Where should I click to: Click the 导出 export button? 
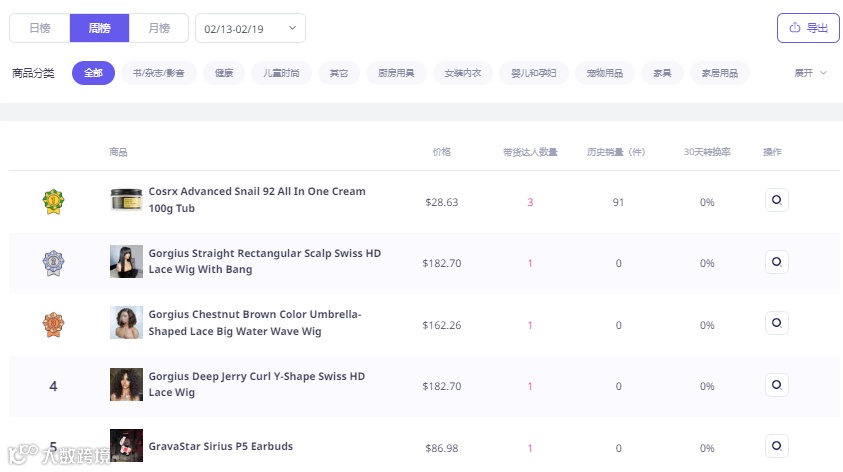tap(808, 28)
